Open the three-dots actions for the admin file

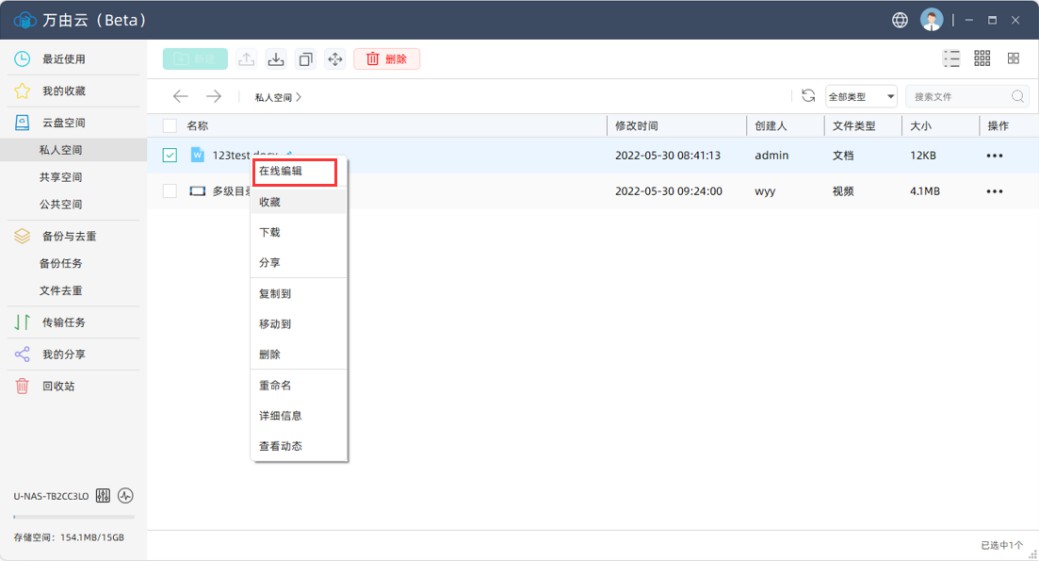coord(994,156)
